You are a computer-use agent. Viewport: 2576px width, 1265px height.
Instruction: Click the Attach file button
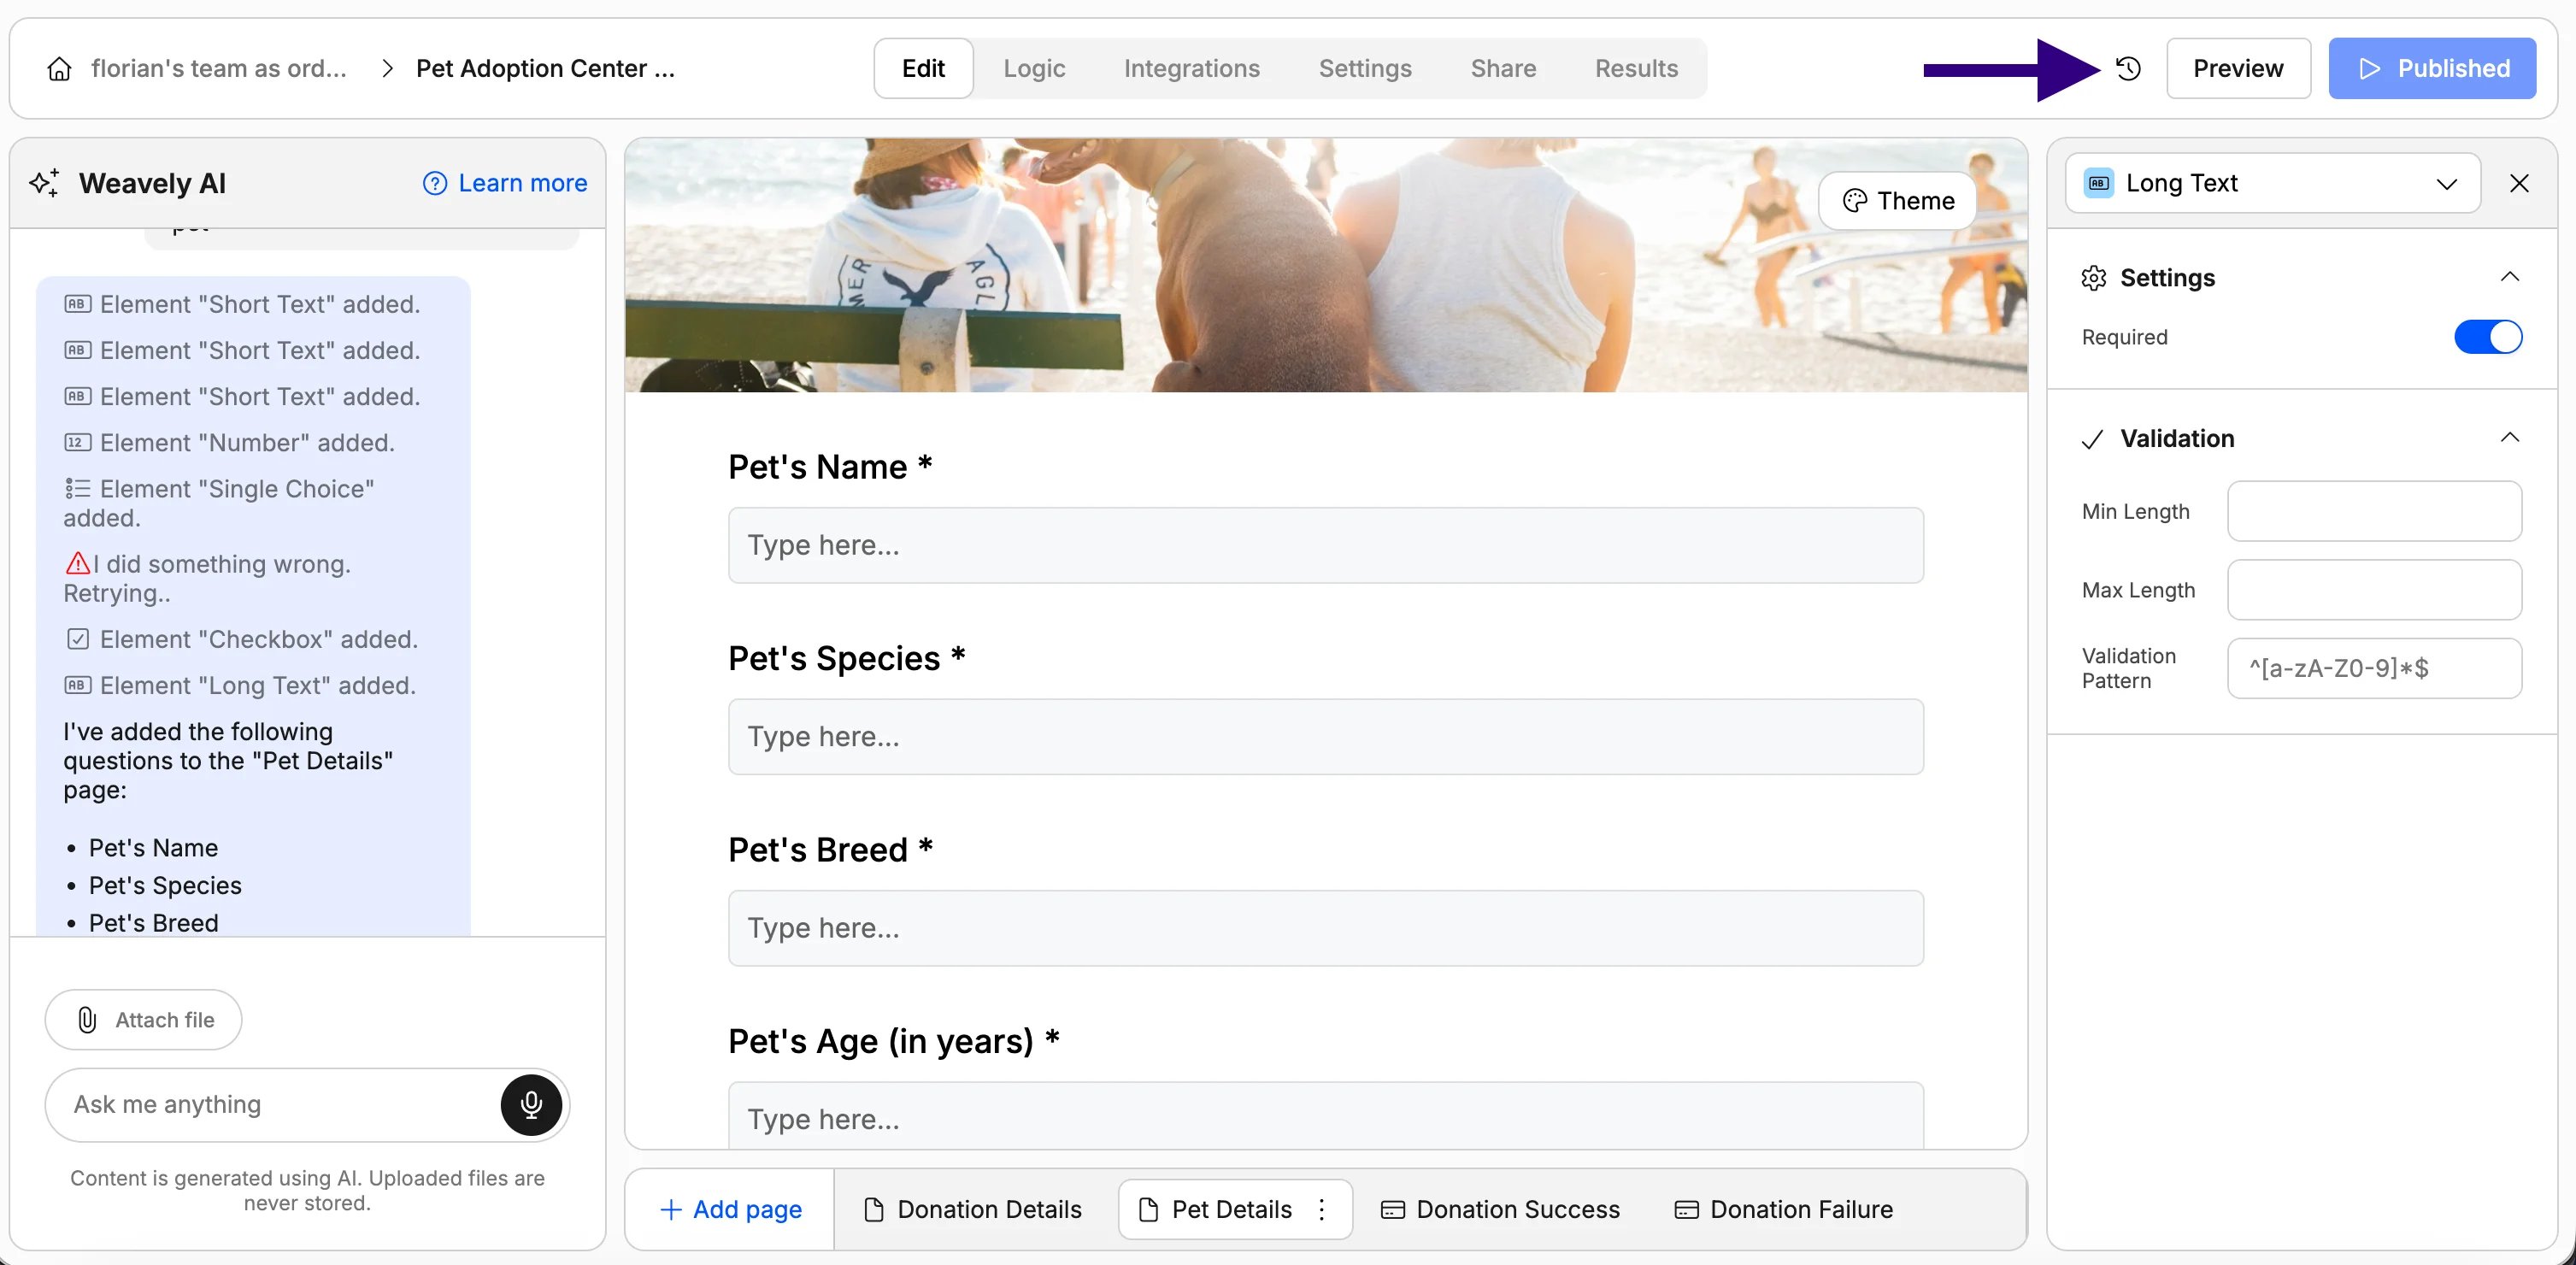[x=143, y=1019]
